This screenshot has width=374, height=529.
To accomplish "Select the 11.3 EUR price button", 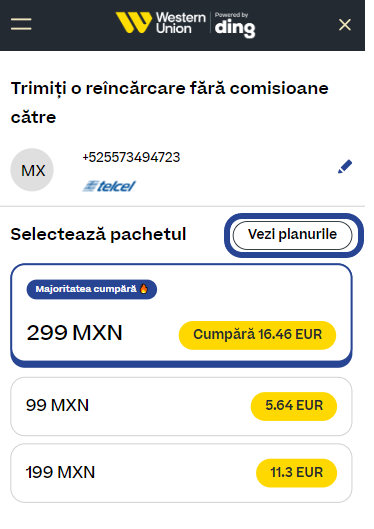I will (296, 473).
